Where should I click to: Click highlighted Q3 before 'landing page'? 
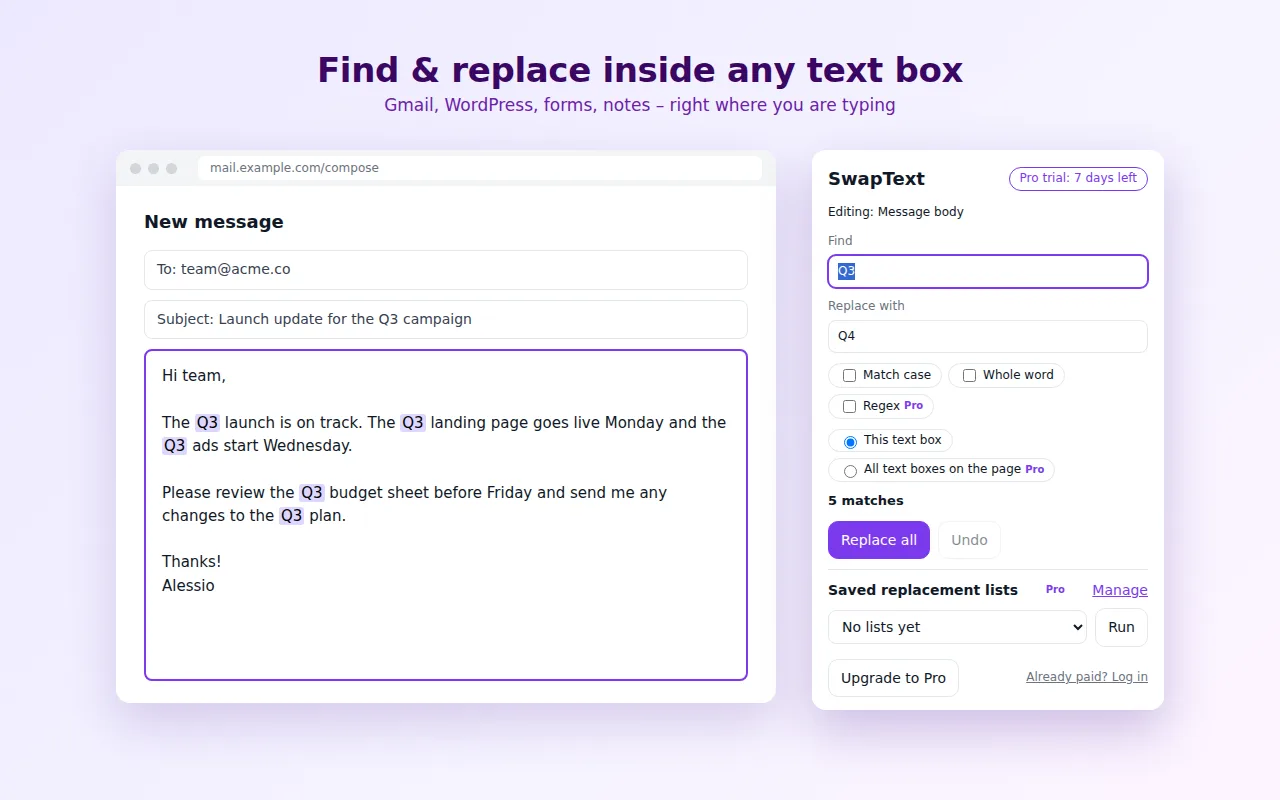tap(413, 423)
